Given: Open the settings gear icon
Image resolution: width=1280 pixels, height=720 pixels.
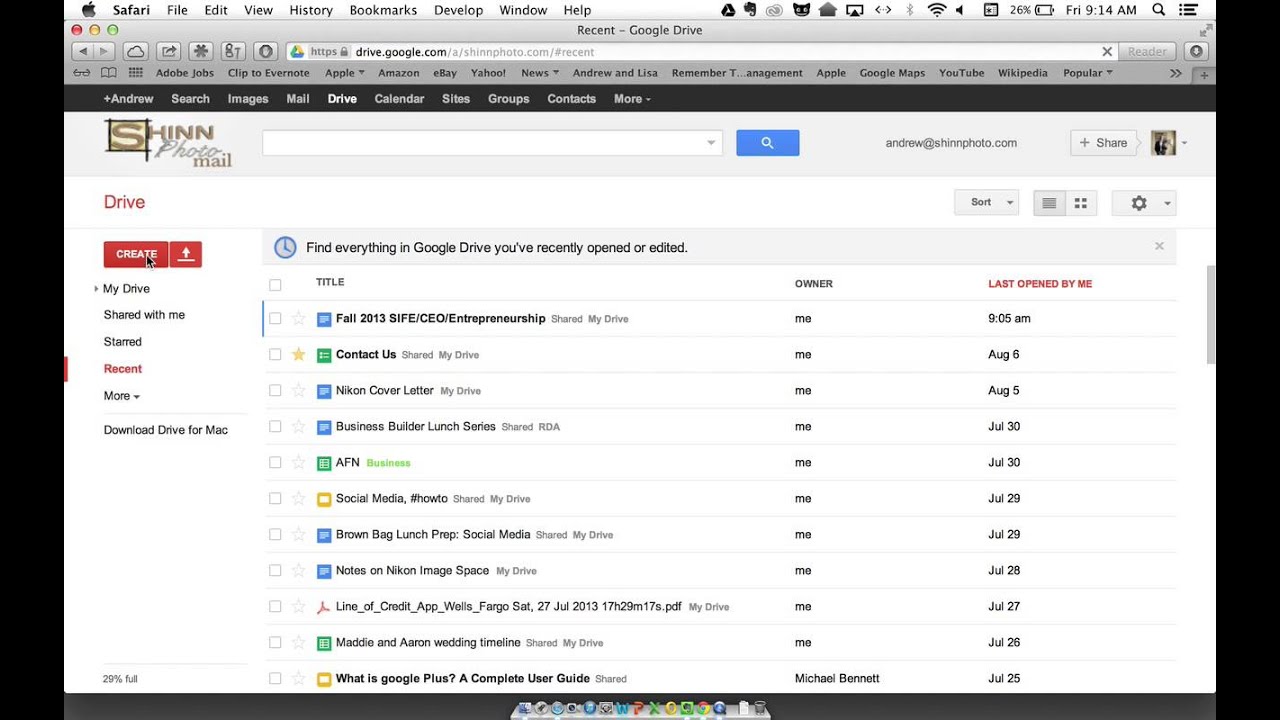Looking at the screenshot, I should 1139,203.
